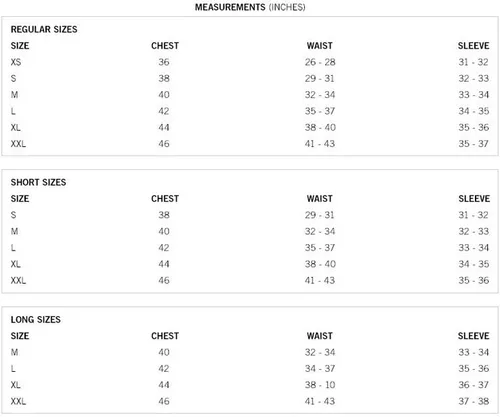Click waist value 38 - 10 in Long Sizes
This screenshot has width=500, height=417.
pos(320,385)
